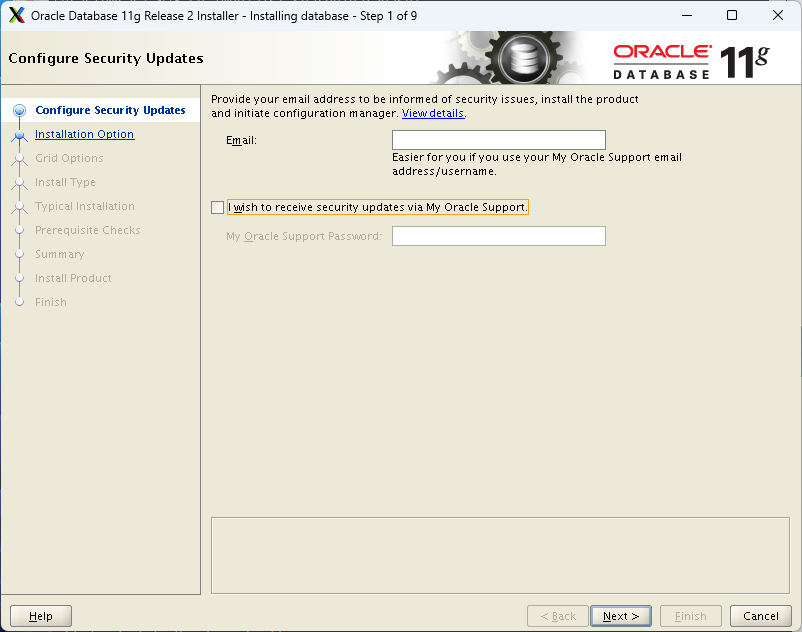Cancel the installation
The image size is (802, 632).
pos(761,616)
